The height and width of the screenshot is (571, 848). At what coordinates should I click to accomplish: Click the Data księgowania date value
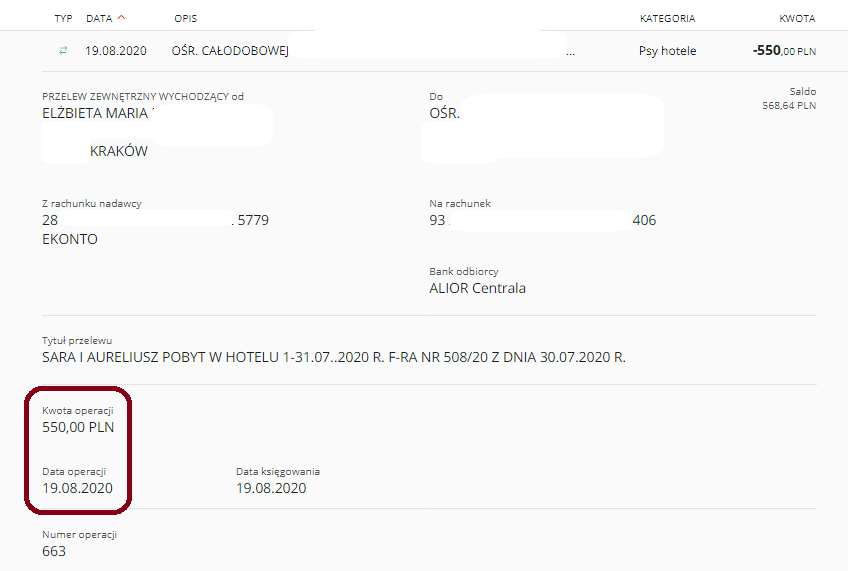pos(271,488)
